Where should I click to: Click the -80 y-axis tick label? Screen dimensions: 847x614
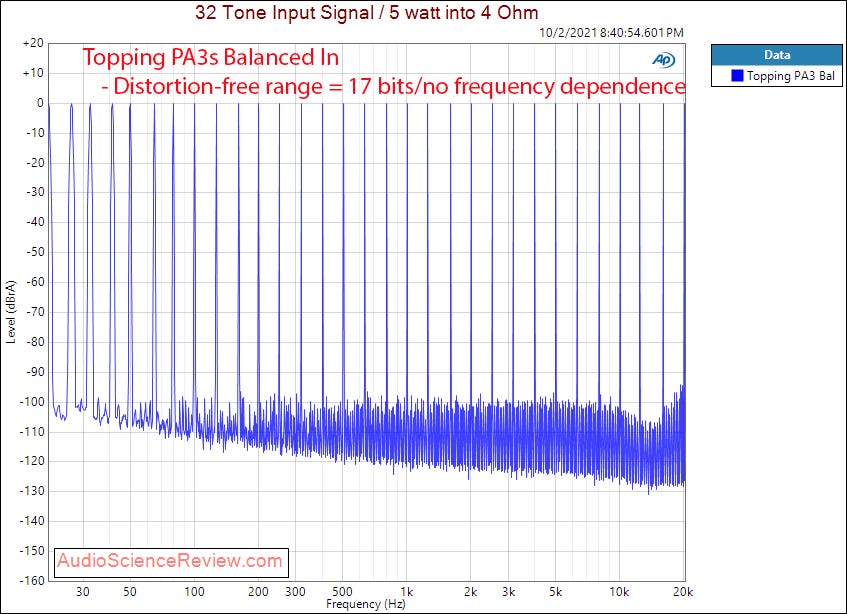(35, 342)
